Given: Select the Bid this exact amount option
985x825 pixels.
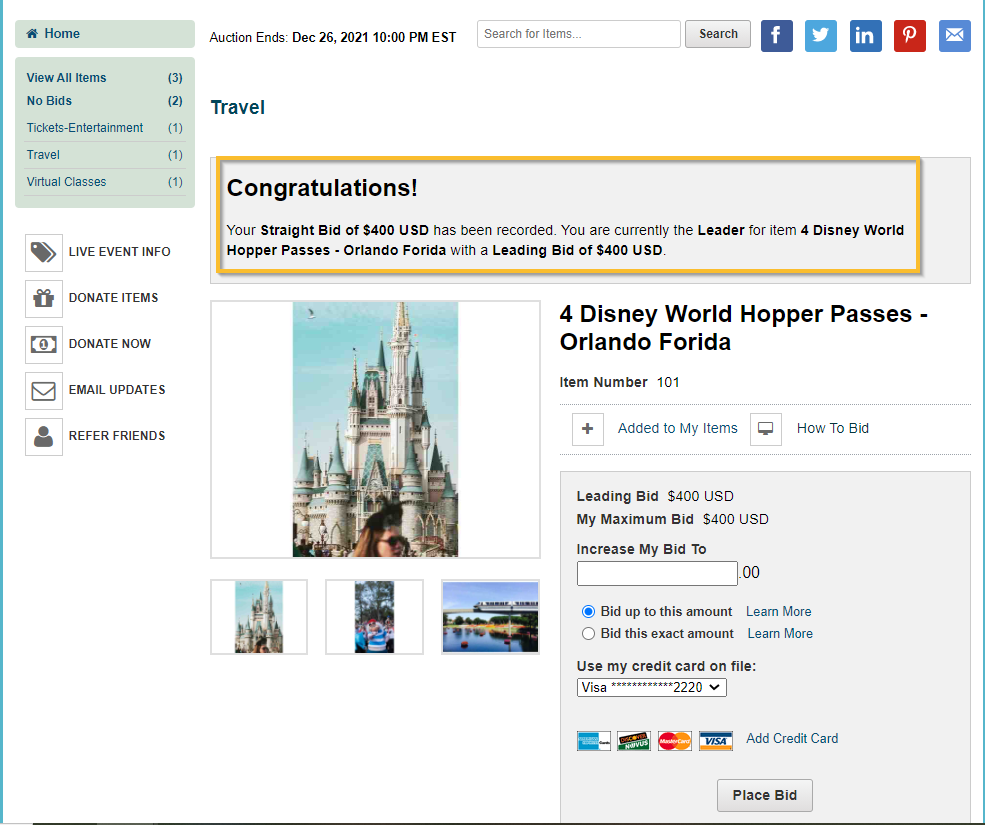Looking at the screenshot, I should click(588, 633).
